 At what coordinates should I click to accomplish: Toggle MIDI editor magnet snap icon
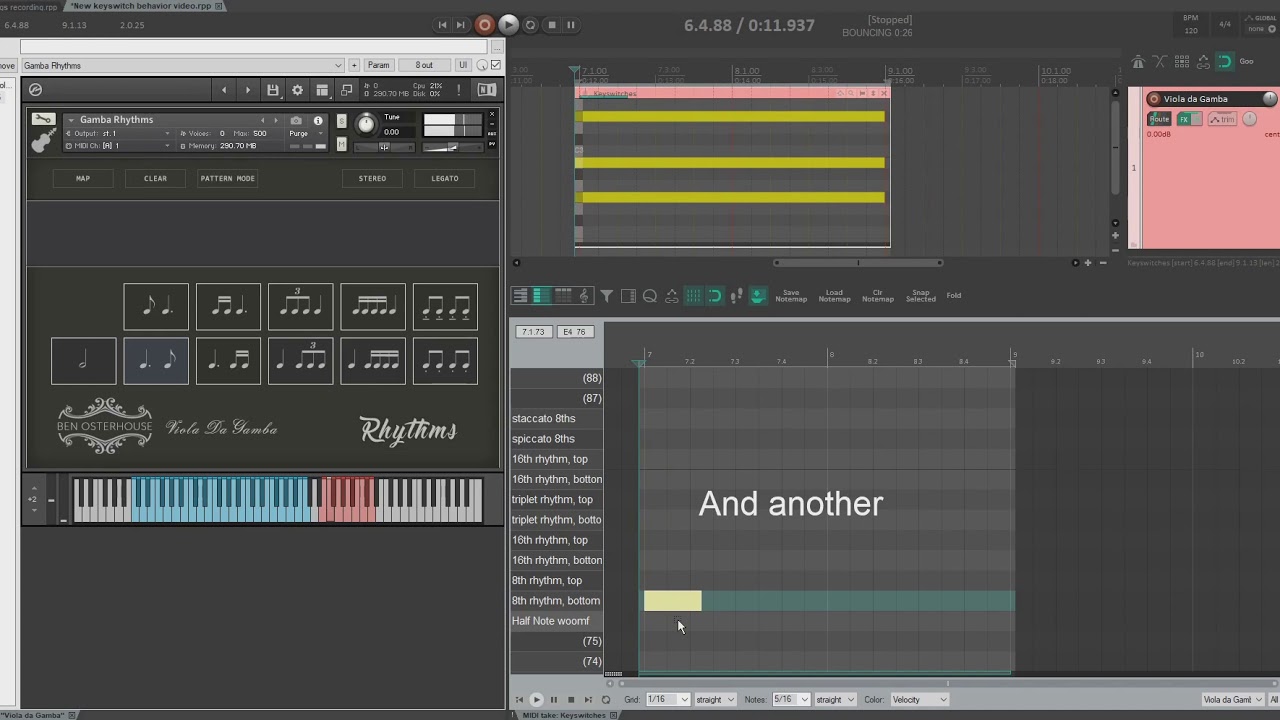(x=714, y=296)
